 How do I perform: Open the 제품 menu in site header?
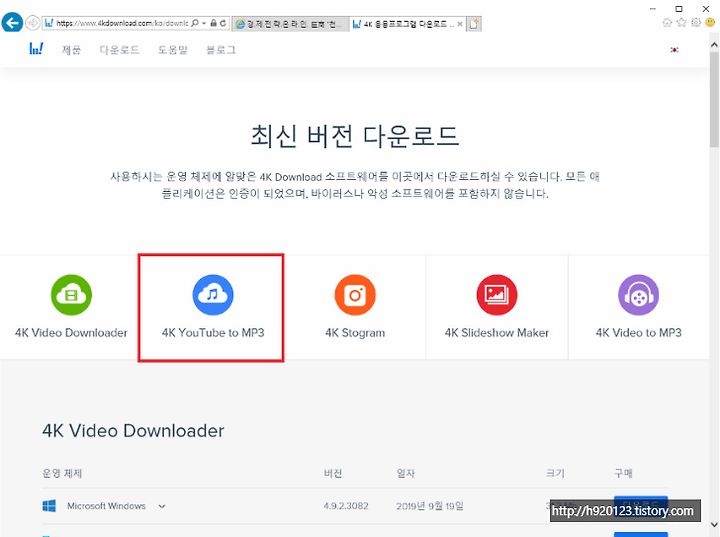pyautogui.click(x=71, y=50)
